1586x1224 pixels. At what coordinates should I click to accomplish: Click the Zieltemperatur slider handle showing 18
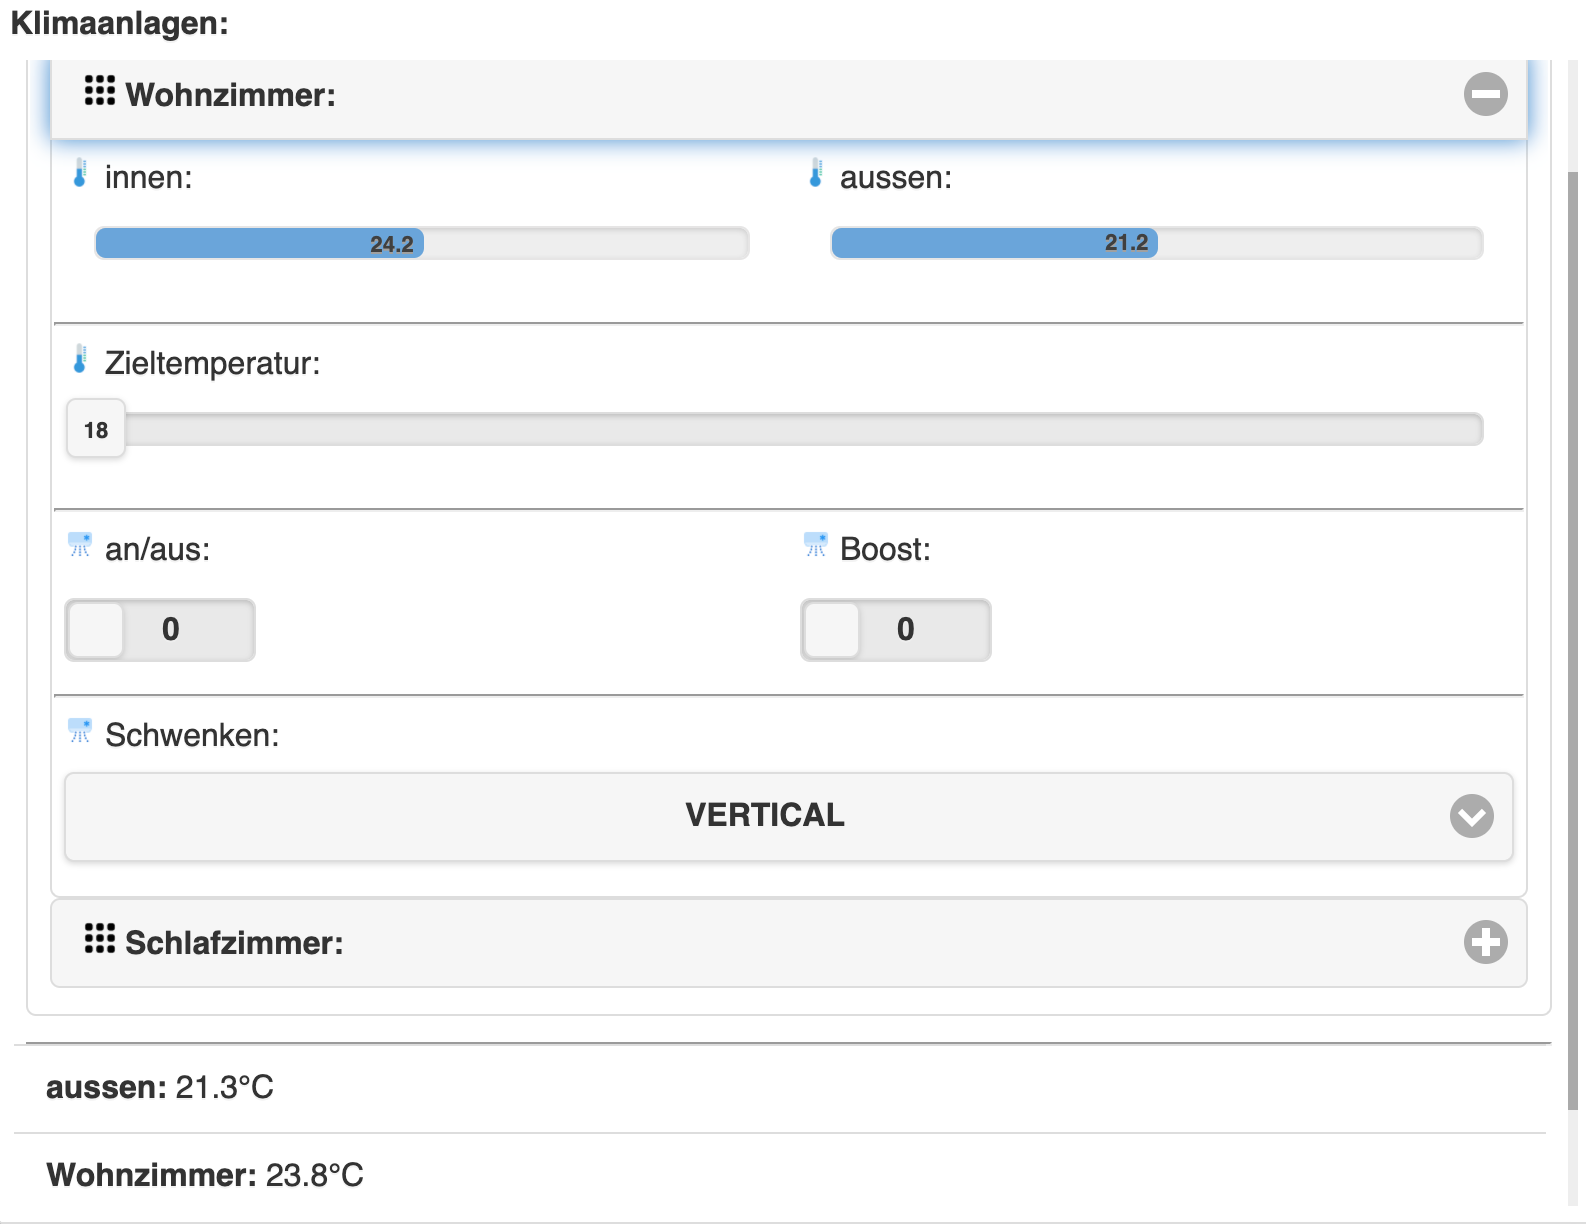96,429
